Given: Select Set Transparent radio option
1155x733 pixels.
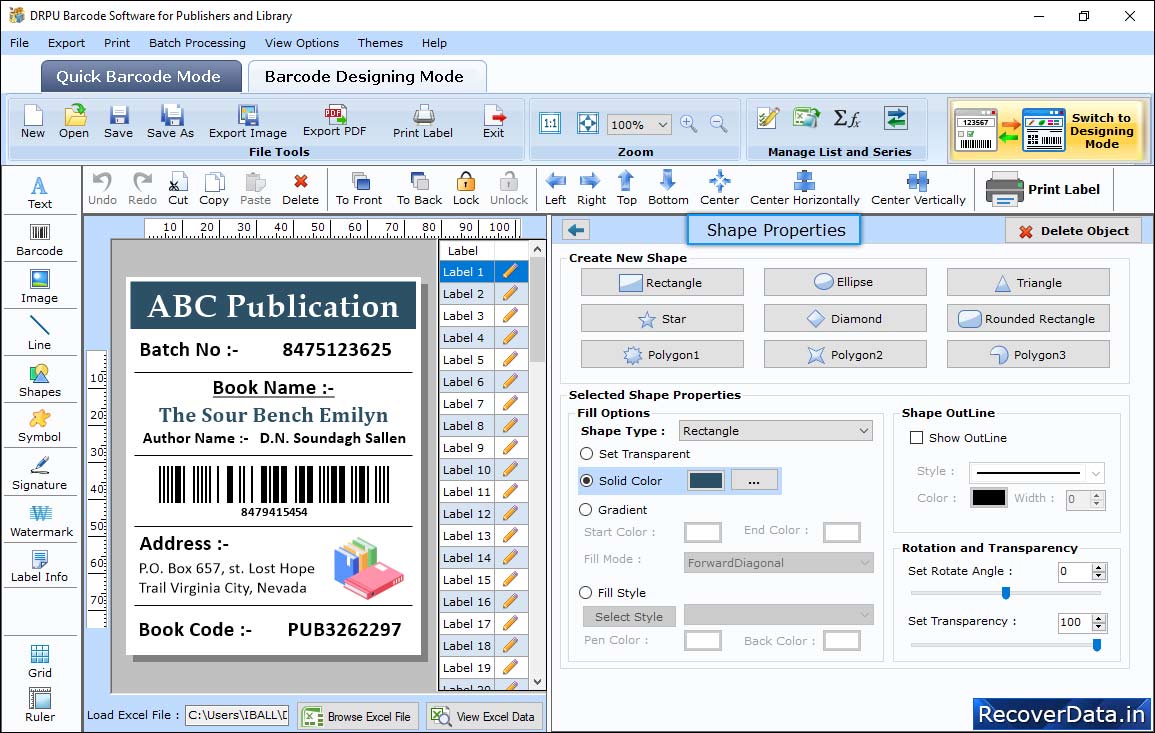Looking at the screenshot, I should (x=586, y=454).
